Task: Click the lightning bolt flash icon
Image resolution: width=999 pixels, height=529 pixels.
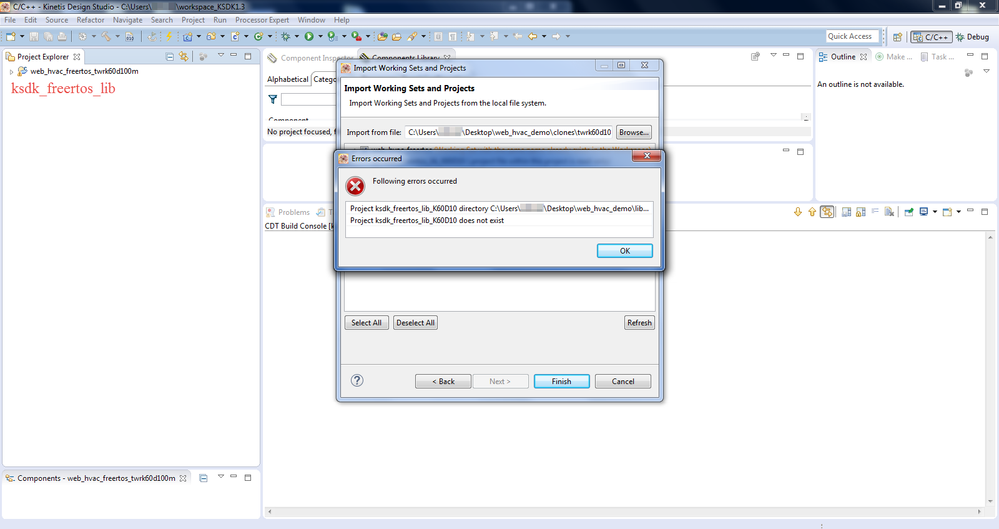Action: (169, 37)
